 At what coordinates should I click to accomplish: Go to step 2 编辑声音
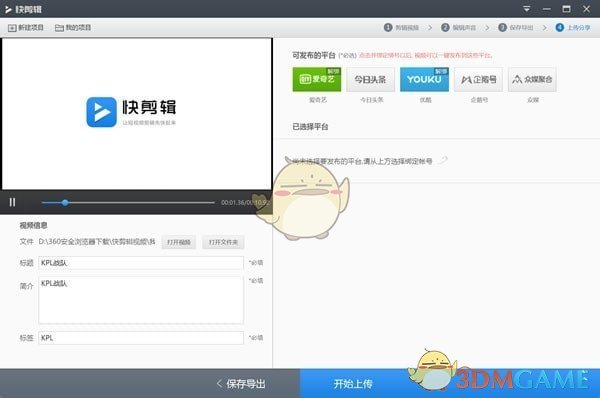click(458, 28)
